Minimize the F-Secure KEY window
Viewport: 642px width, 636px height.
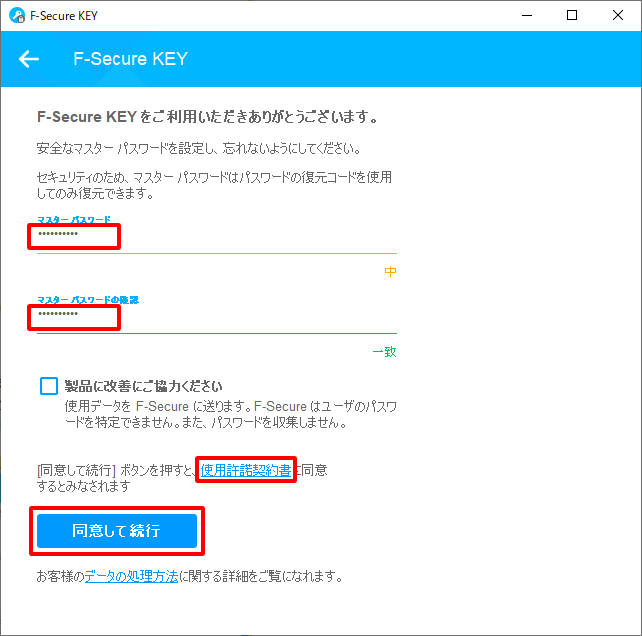click(x=527, y=16)
